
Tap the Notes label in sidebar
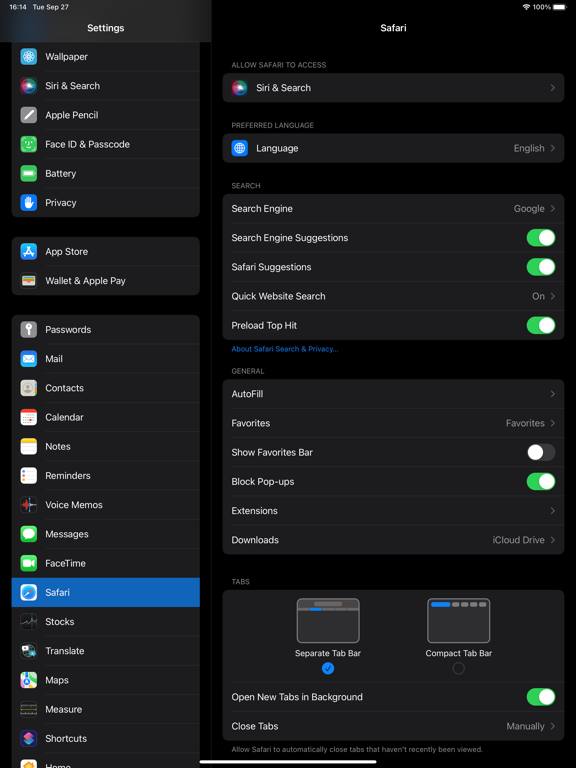(58, 446)
